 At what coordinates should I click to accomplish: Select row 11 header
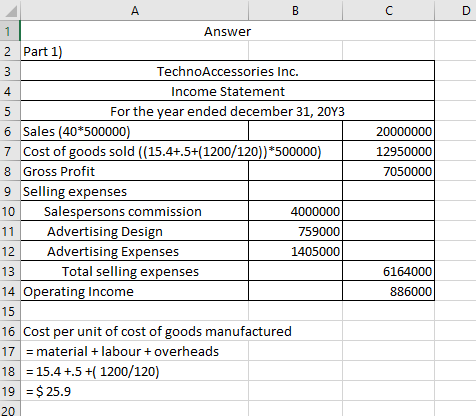coord(10,231)
